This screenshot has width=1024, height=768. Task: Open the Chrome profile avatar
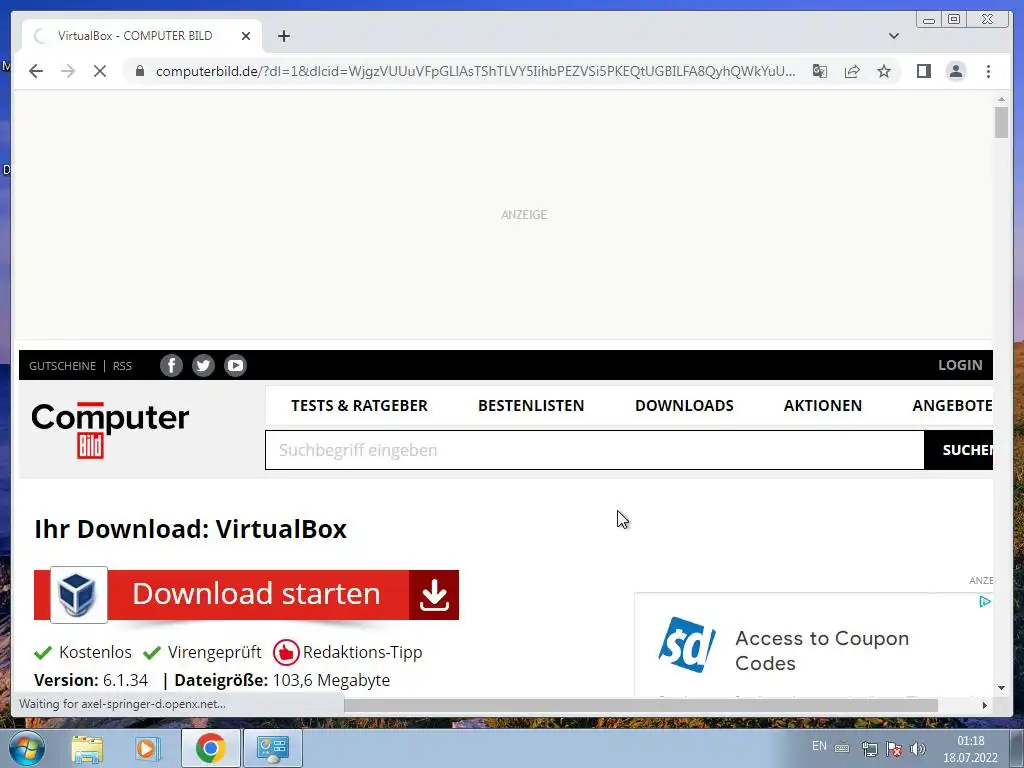click(955, 71)
